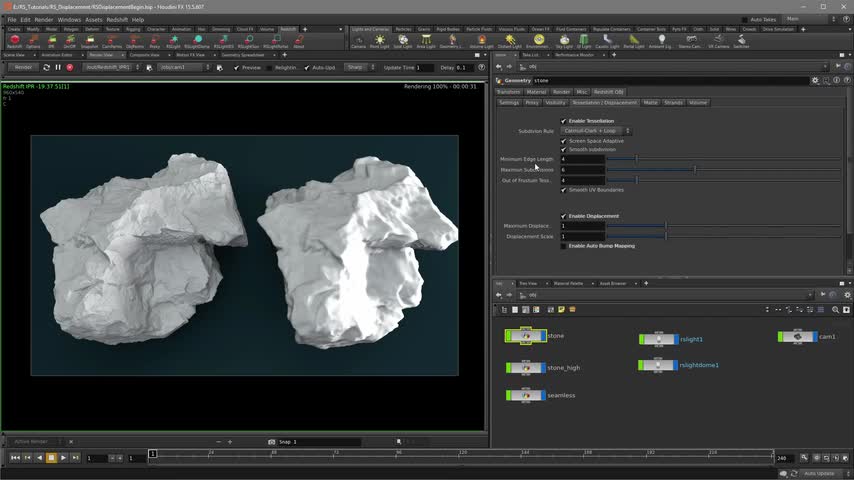Select the Area Light shelf icon

tap(425, 41)
